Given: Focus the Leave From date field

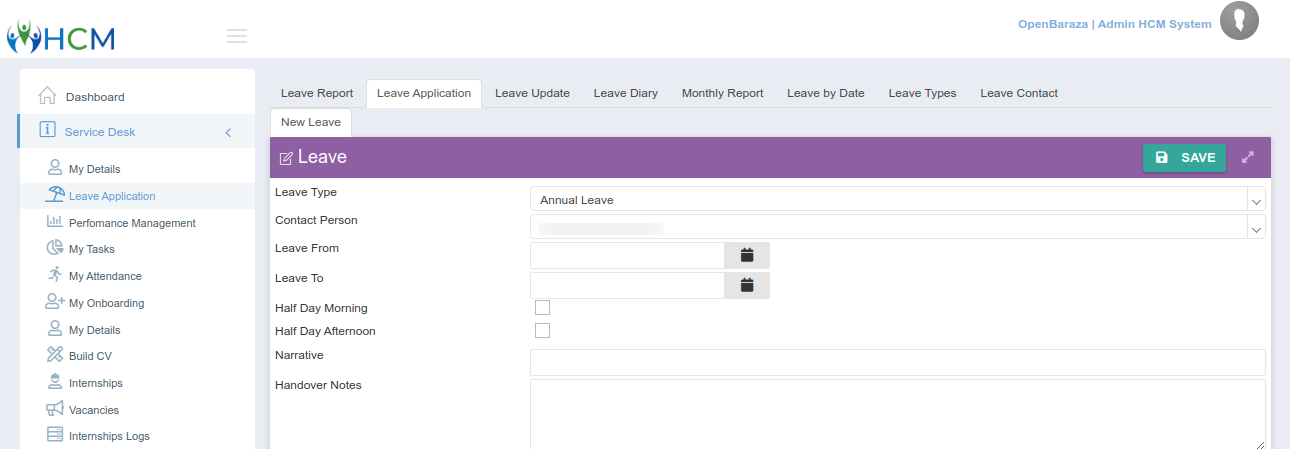Looking at the screenshot, I should click(627, 255).
